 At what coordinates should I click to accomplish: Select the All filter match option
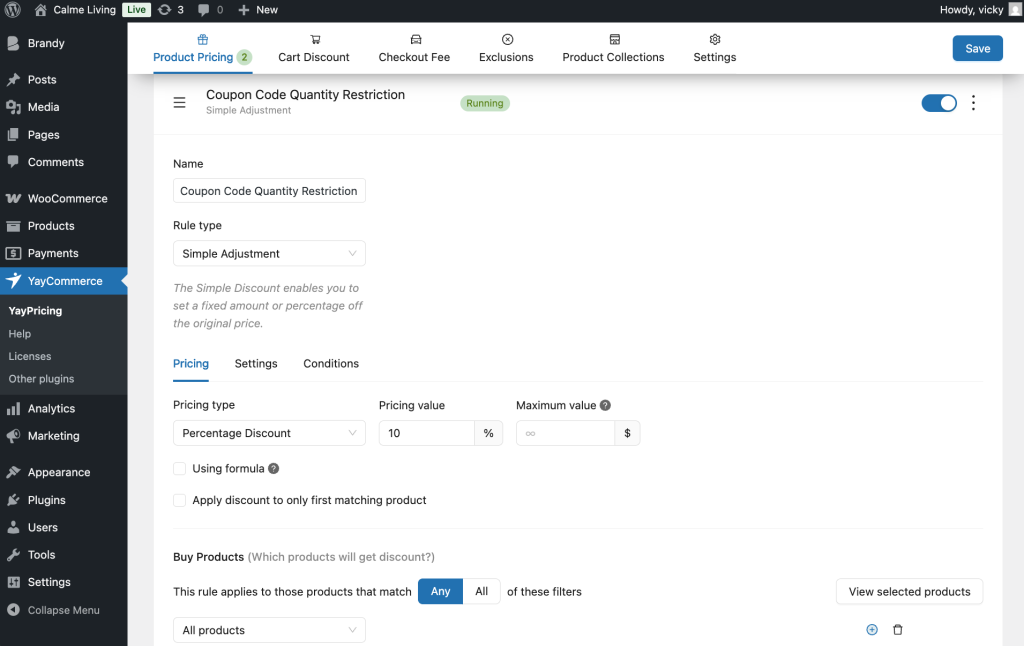[481, 591]
